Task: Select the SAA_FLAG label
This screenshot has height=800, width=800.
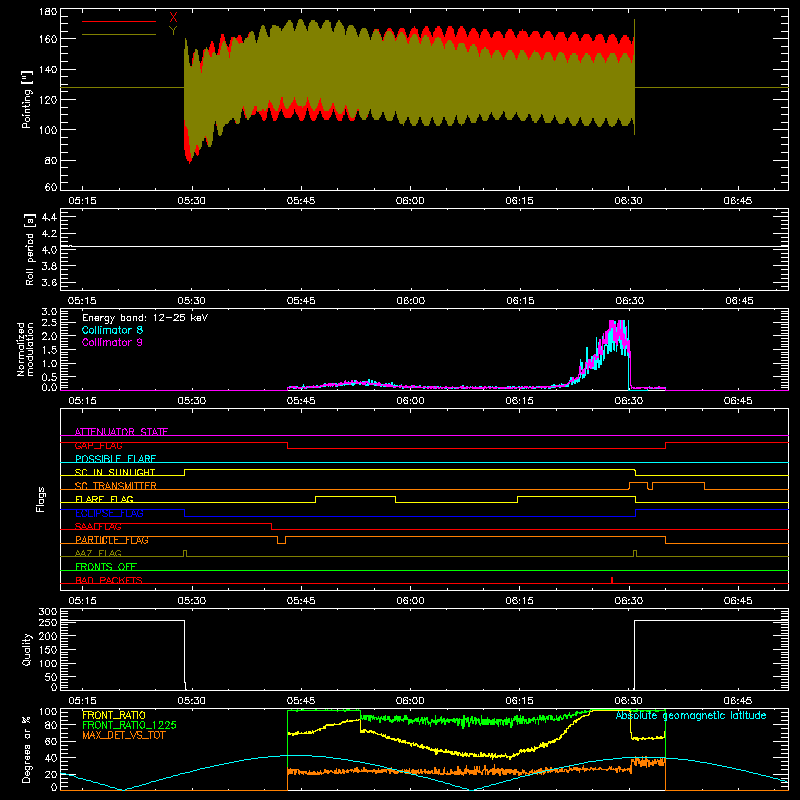Action: tap(98, 526)
